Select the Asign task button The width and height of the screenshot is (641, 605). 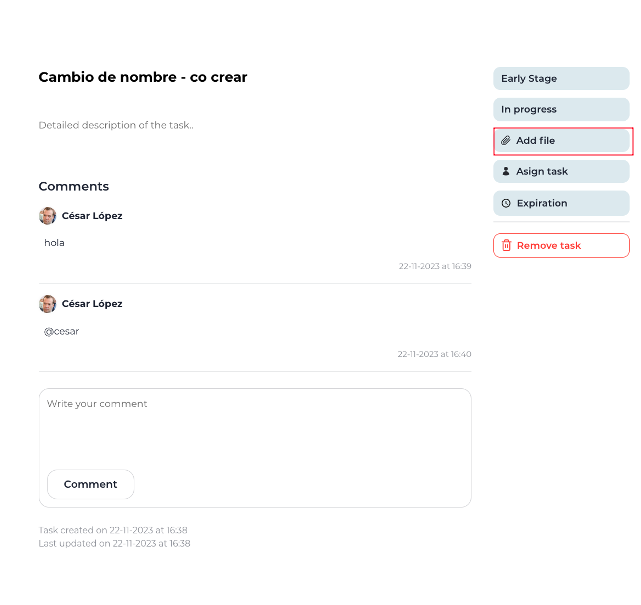[x=561, y=171]
